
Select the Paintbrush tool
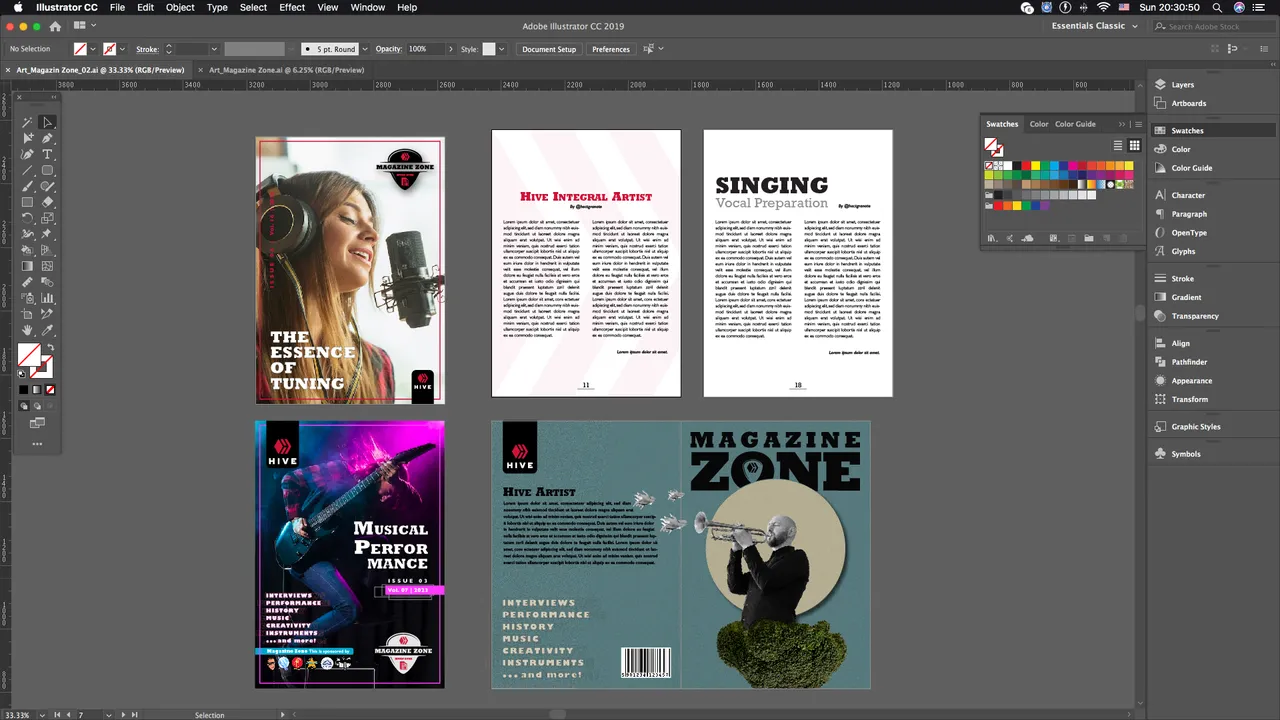pyautogui.click(x=27, y=186)
